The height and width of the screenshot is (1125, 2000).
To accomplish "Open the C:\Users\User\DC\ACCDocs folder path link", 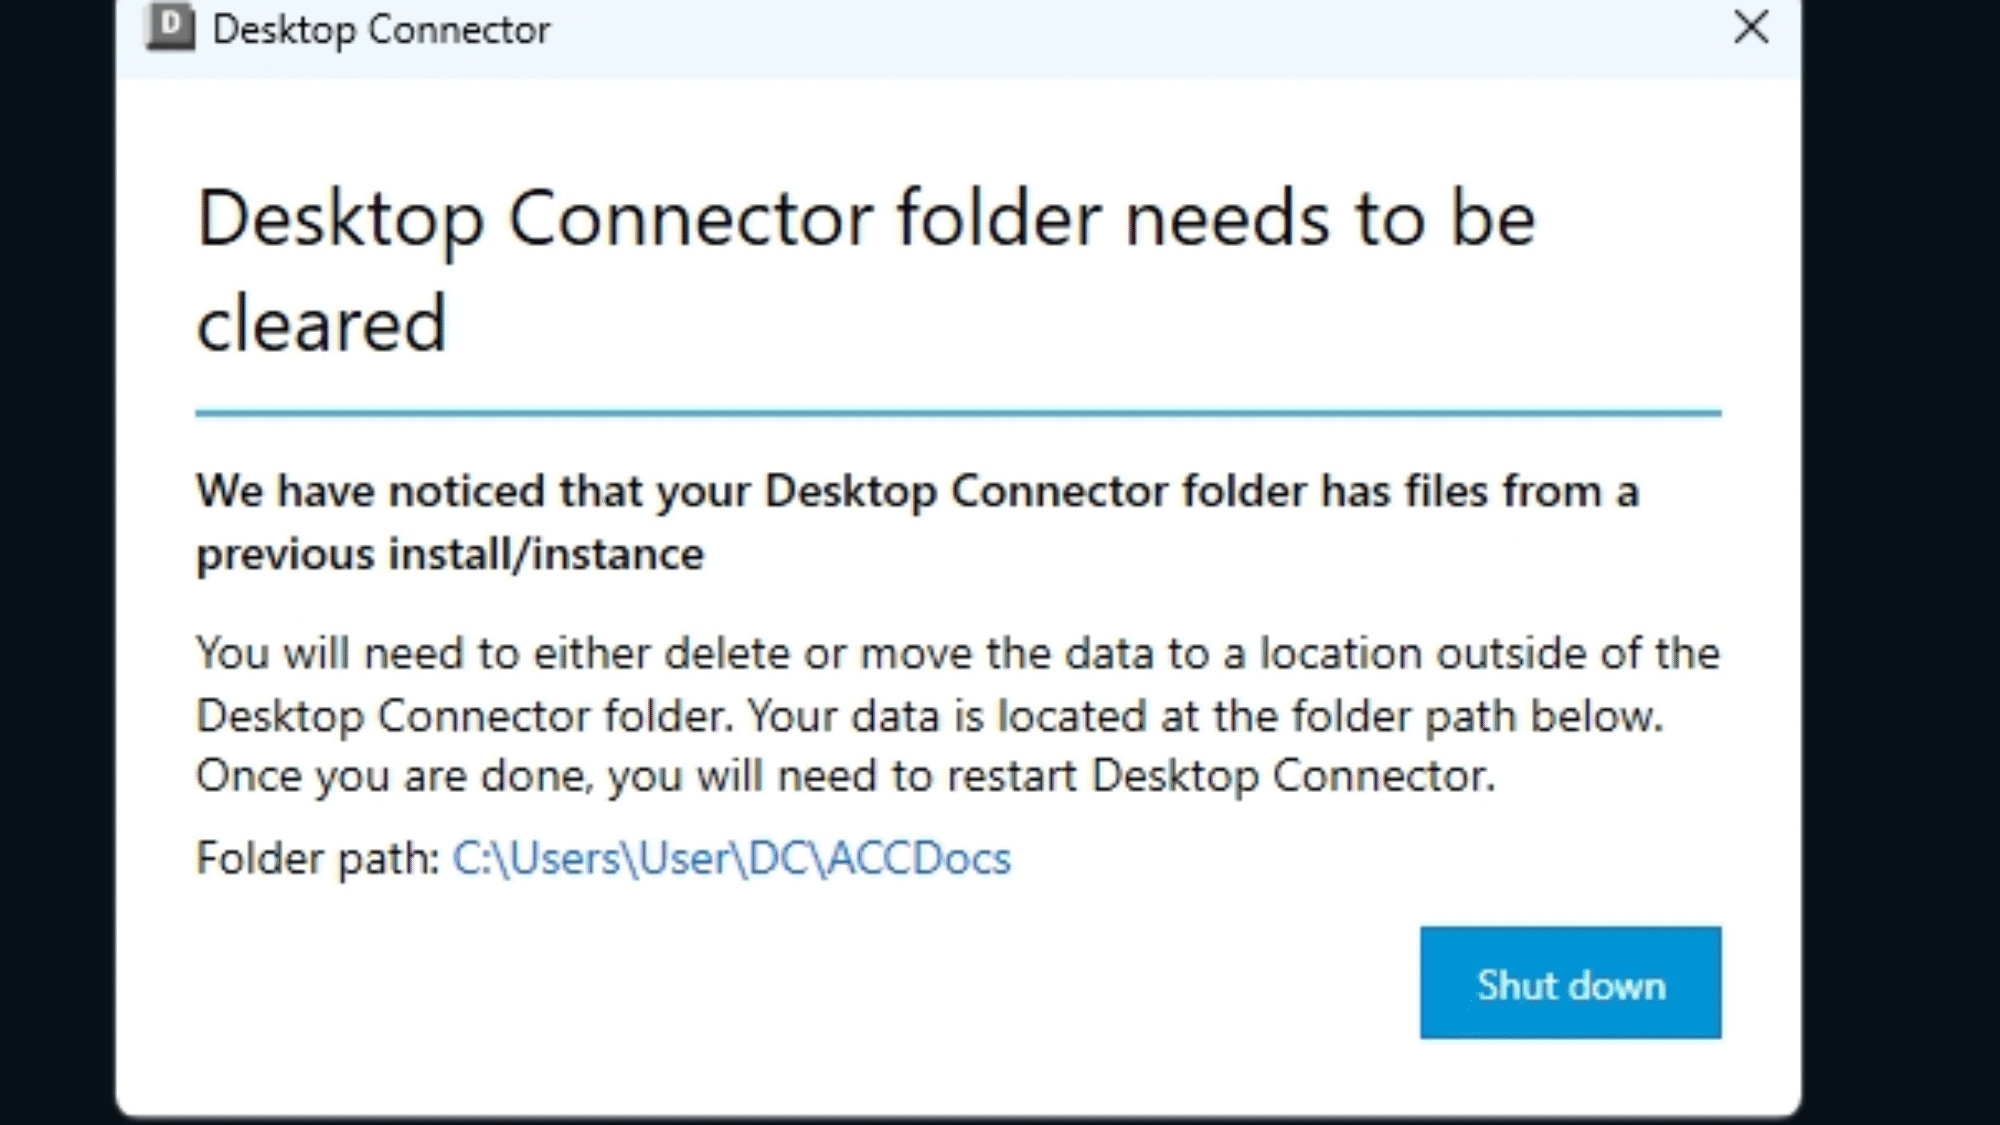I will point(731,859).
